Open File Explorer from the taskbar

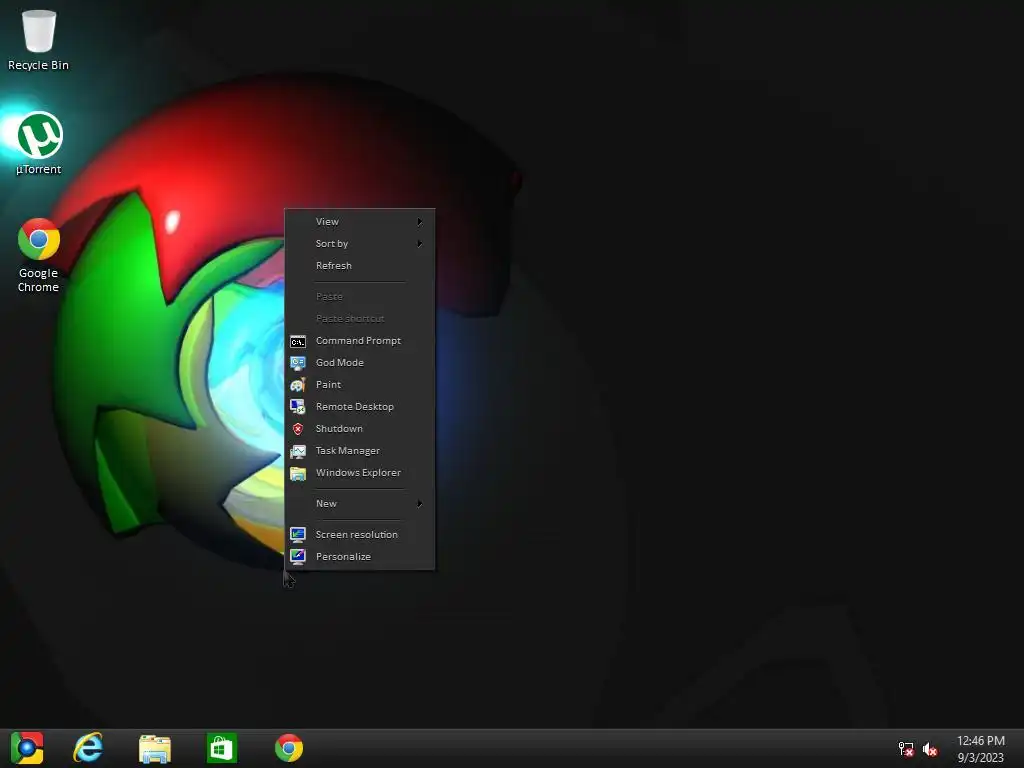pyautogui.click(x=155, y=748)
